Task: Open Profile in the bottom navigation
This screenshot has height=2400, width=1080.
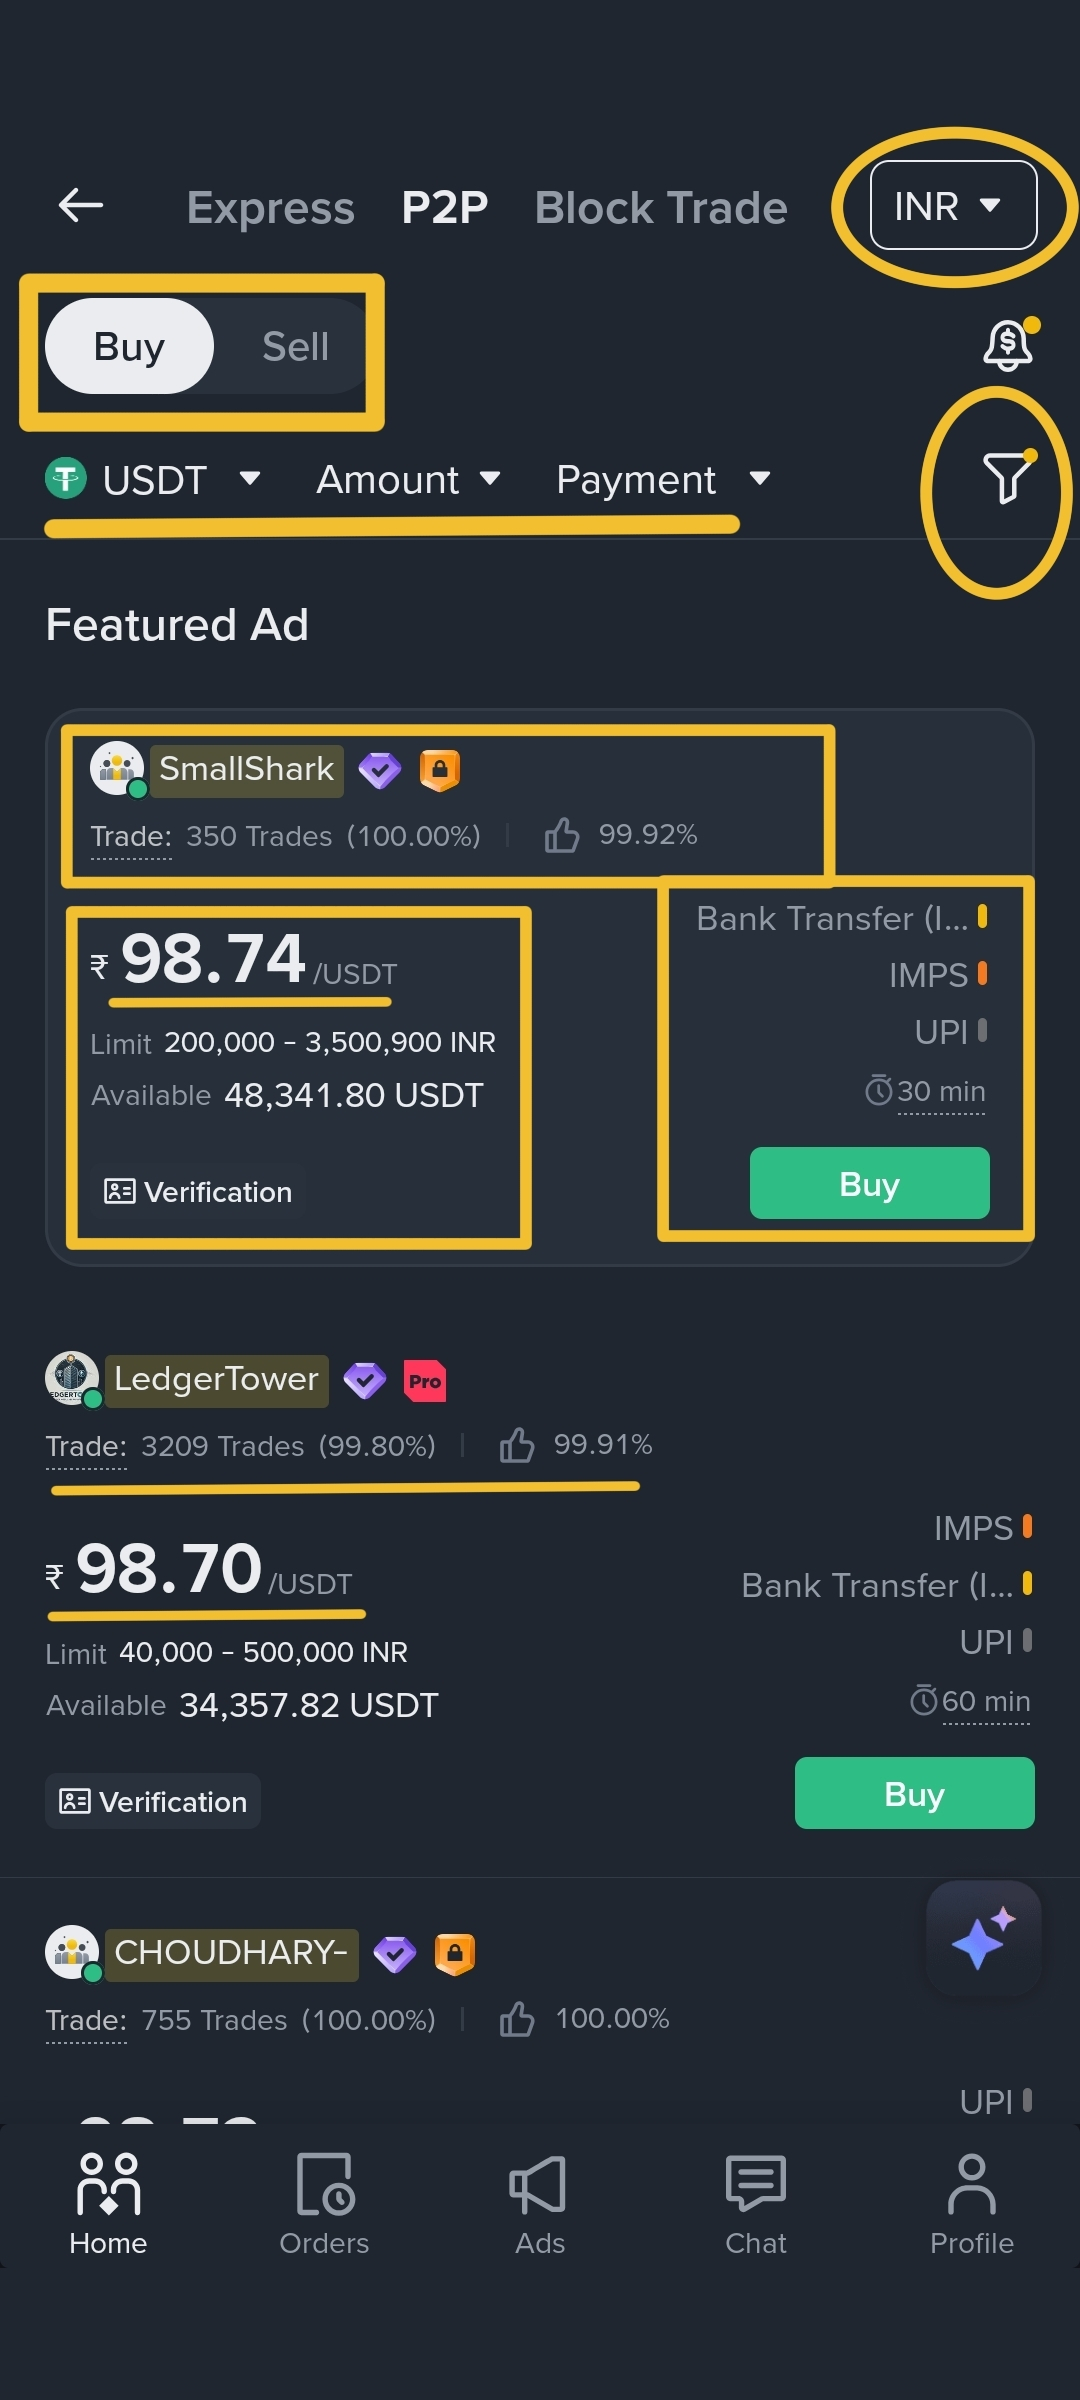Action: point(972,2204)
